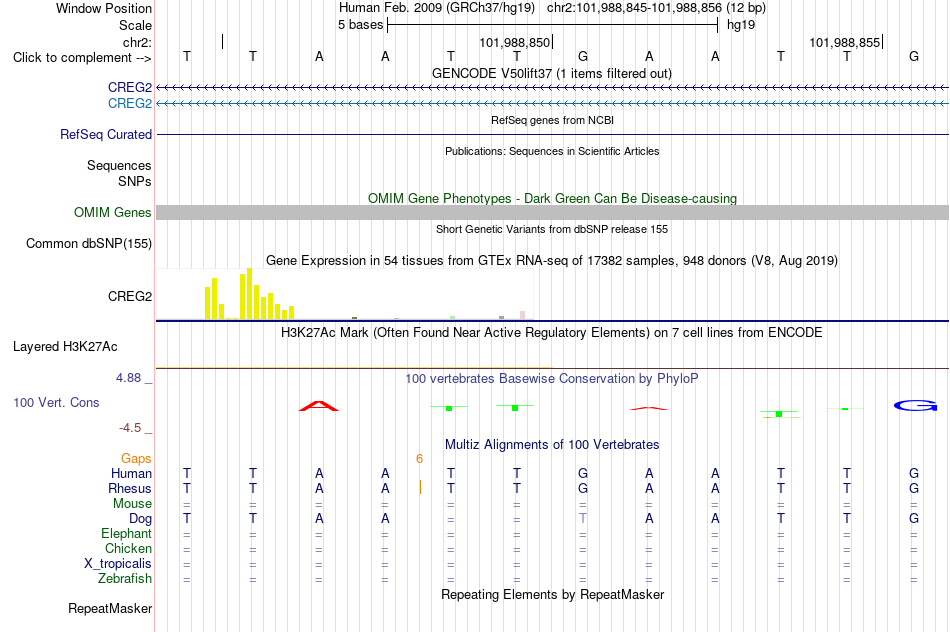
Task: Click the 'hg19' label beside scale bar
Action: click(x=741, y=25)
